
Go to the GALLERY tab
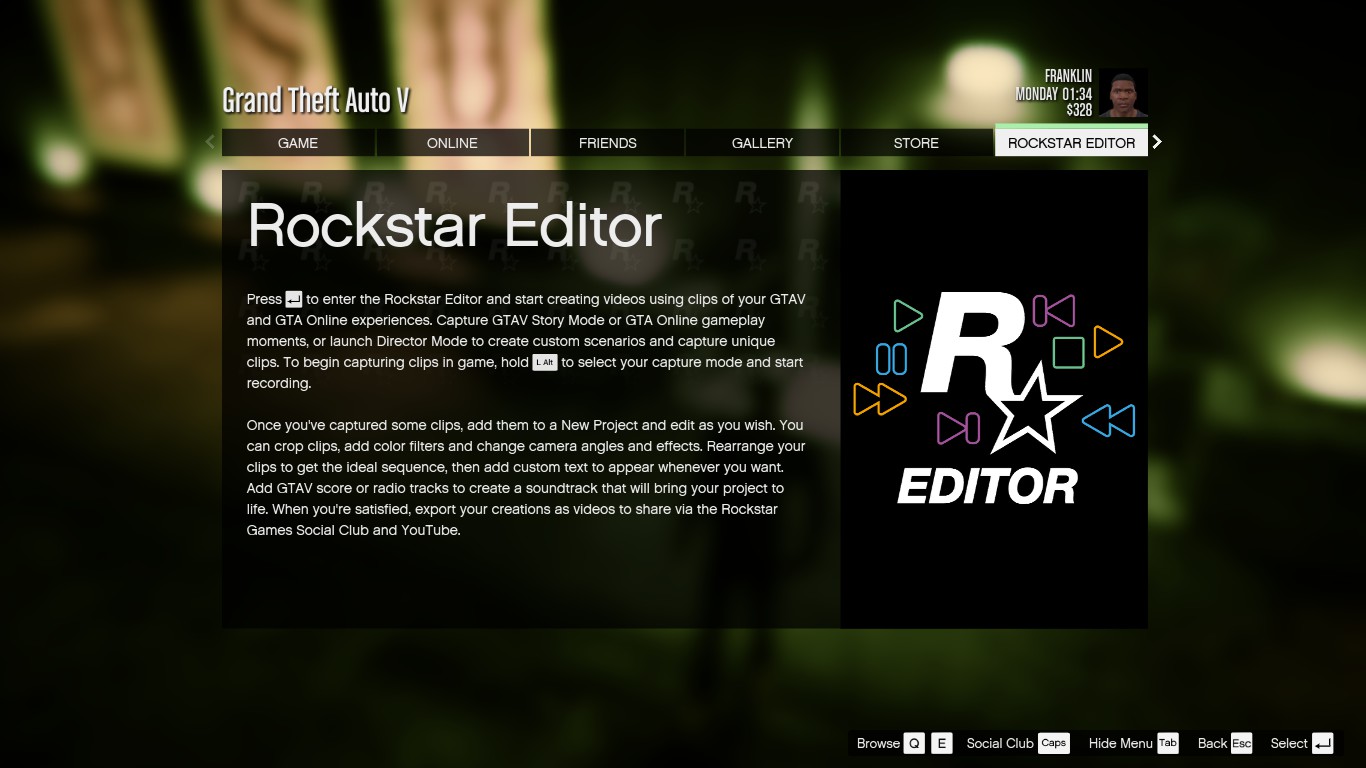(x=762, y=143)
